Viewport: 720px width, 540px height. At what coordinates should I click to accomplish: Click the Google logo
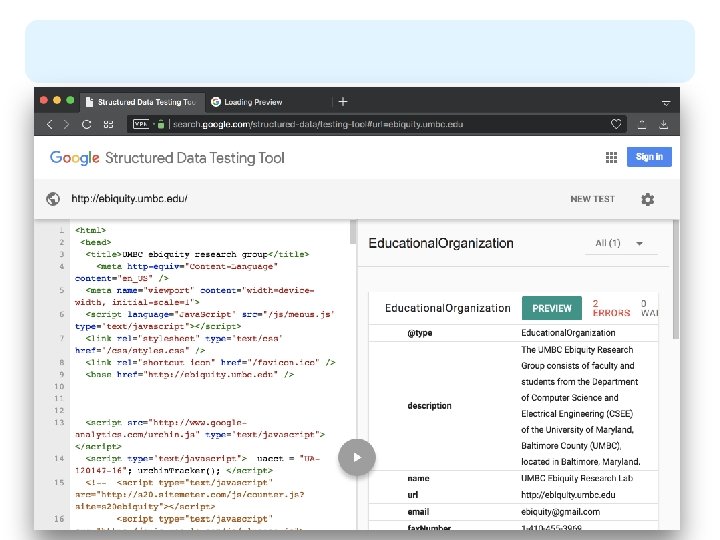(74, 158)
